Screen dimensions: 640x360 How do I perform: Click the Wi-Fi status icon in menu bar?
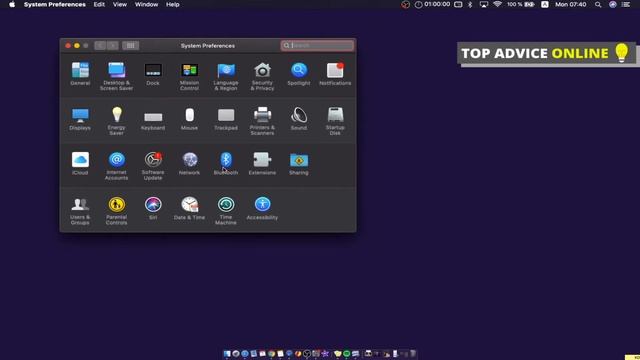click(x=497, y=4)
